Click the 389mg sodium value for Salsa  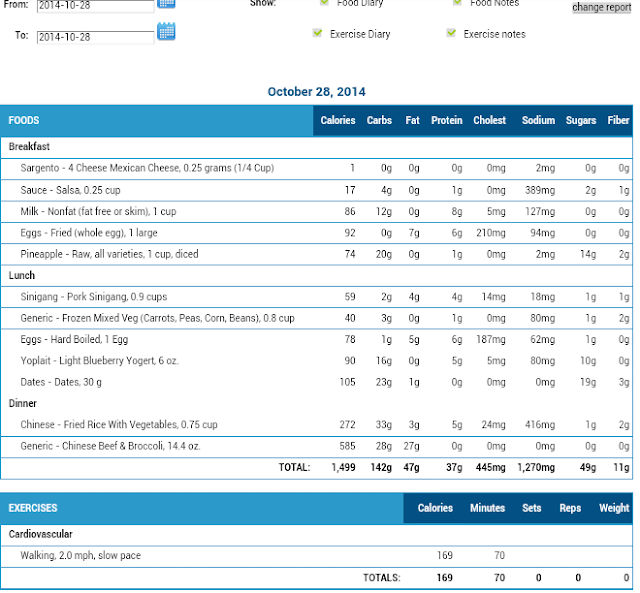pyautogui.click(x=540, y=190)
